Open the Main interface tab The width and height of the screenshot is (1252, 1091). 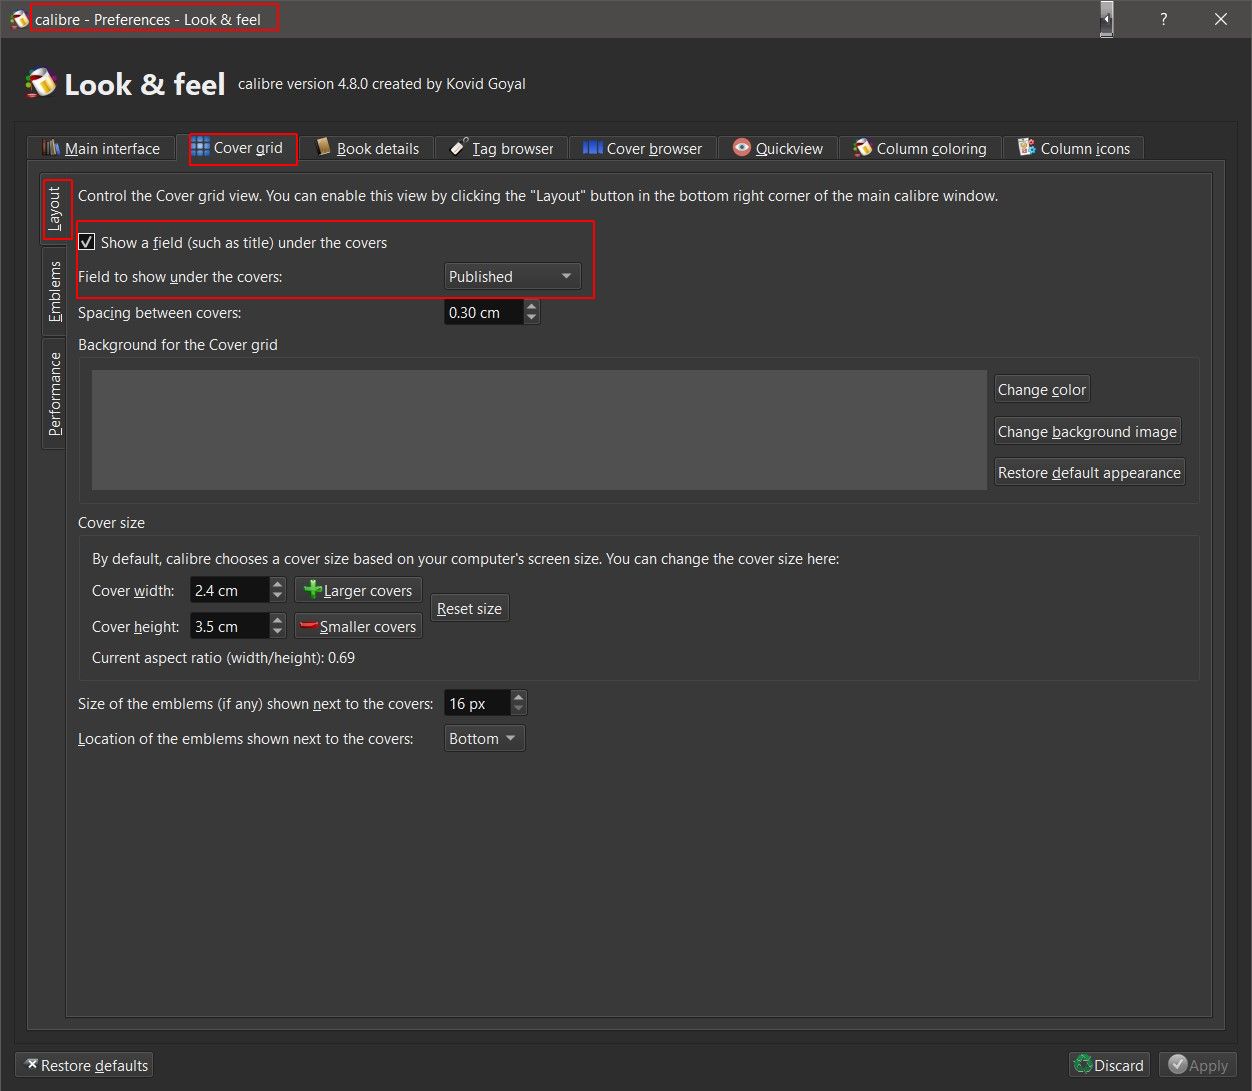pos(101,148)
